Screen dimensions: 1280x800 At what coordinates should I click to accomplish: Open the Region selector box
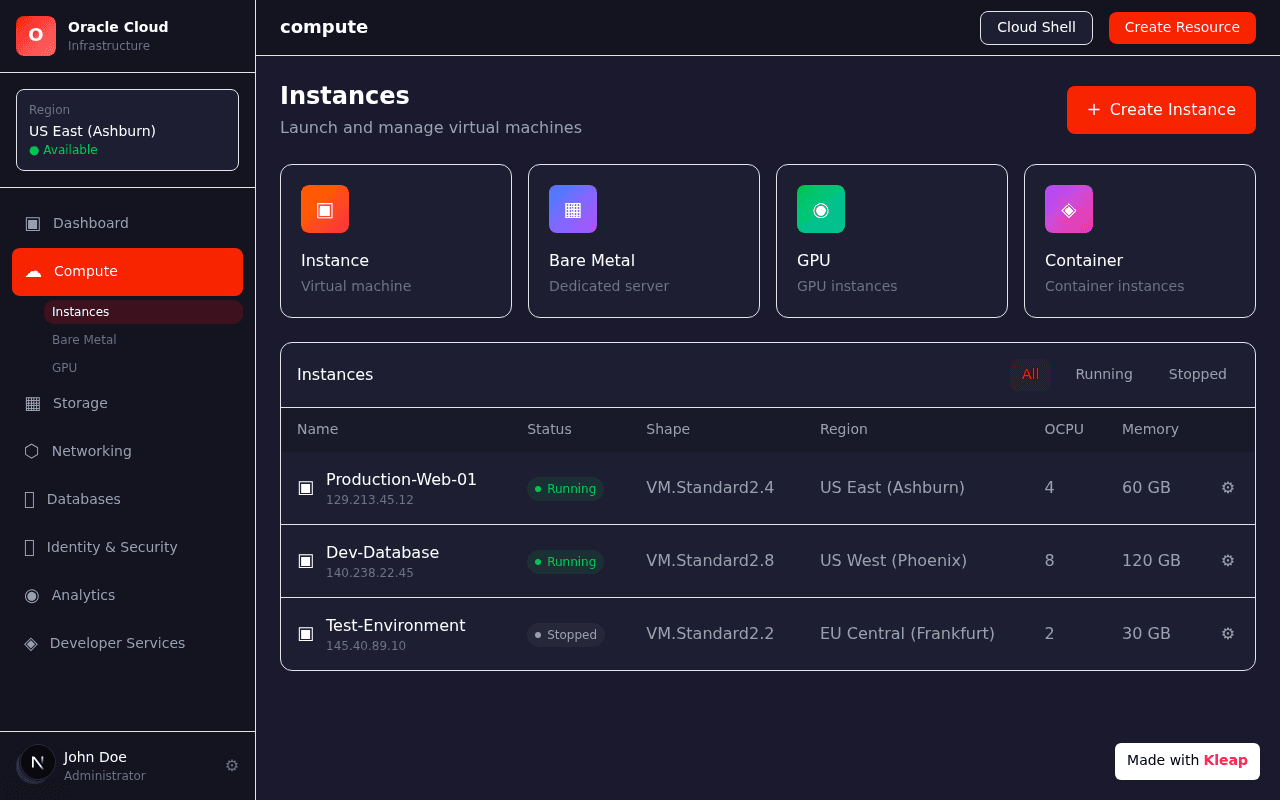click(127, 130)
